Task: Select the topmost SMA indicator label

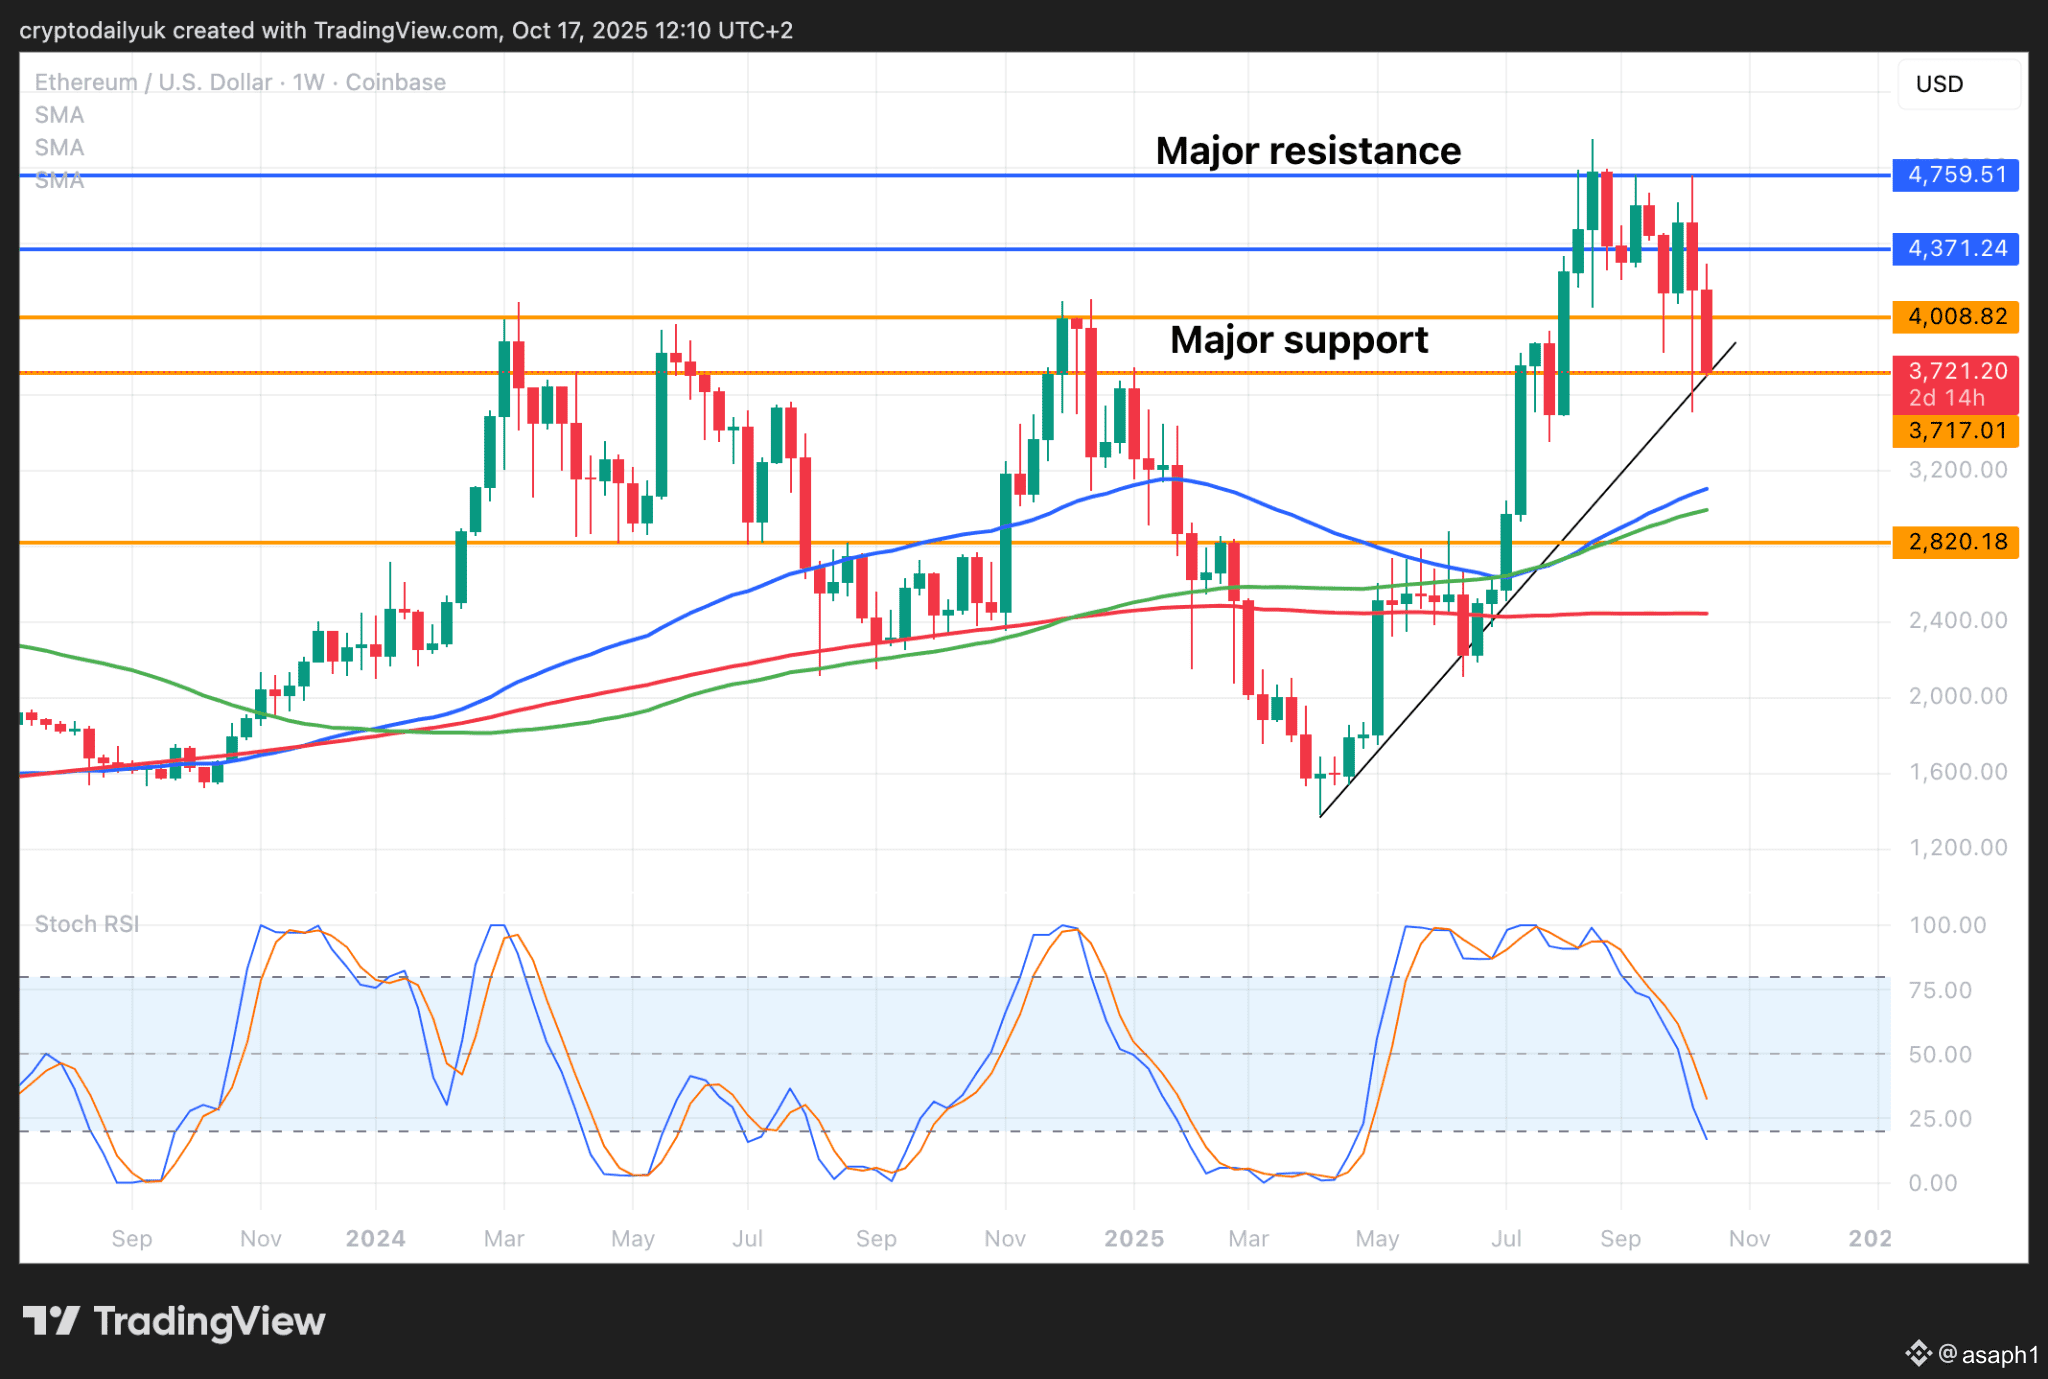Action: pyautogui.click(x=59, y=115)
